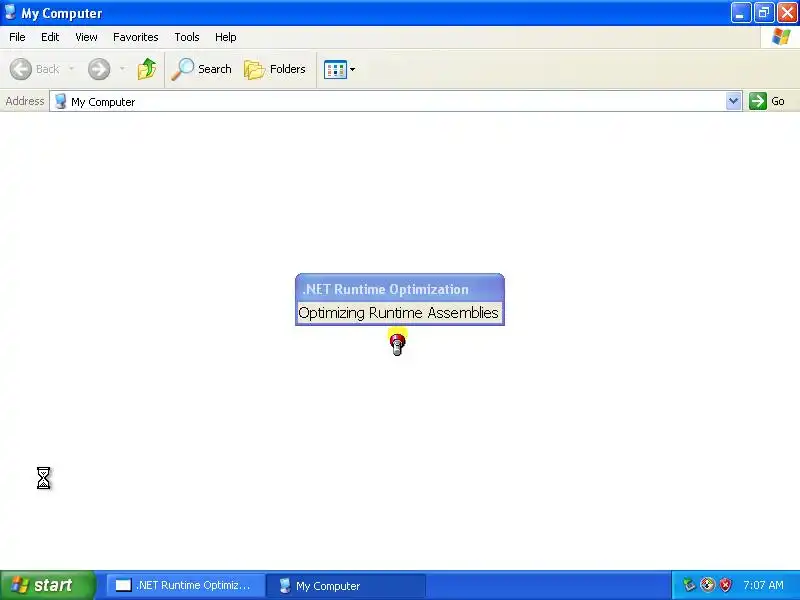800x600 pixels.
Task: Click the 7:07 AM clock
Action: (763, 585)
